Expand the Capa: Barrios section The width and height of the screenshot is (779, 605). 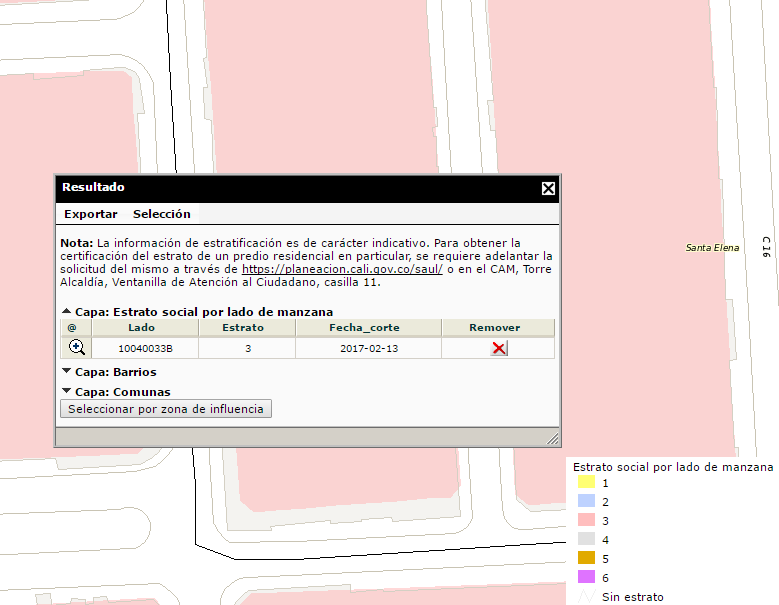tap(66, 372)
